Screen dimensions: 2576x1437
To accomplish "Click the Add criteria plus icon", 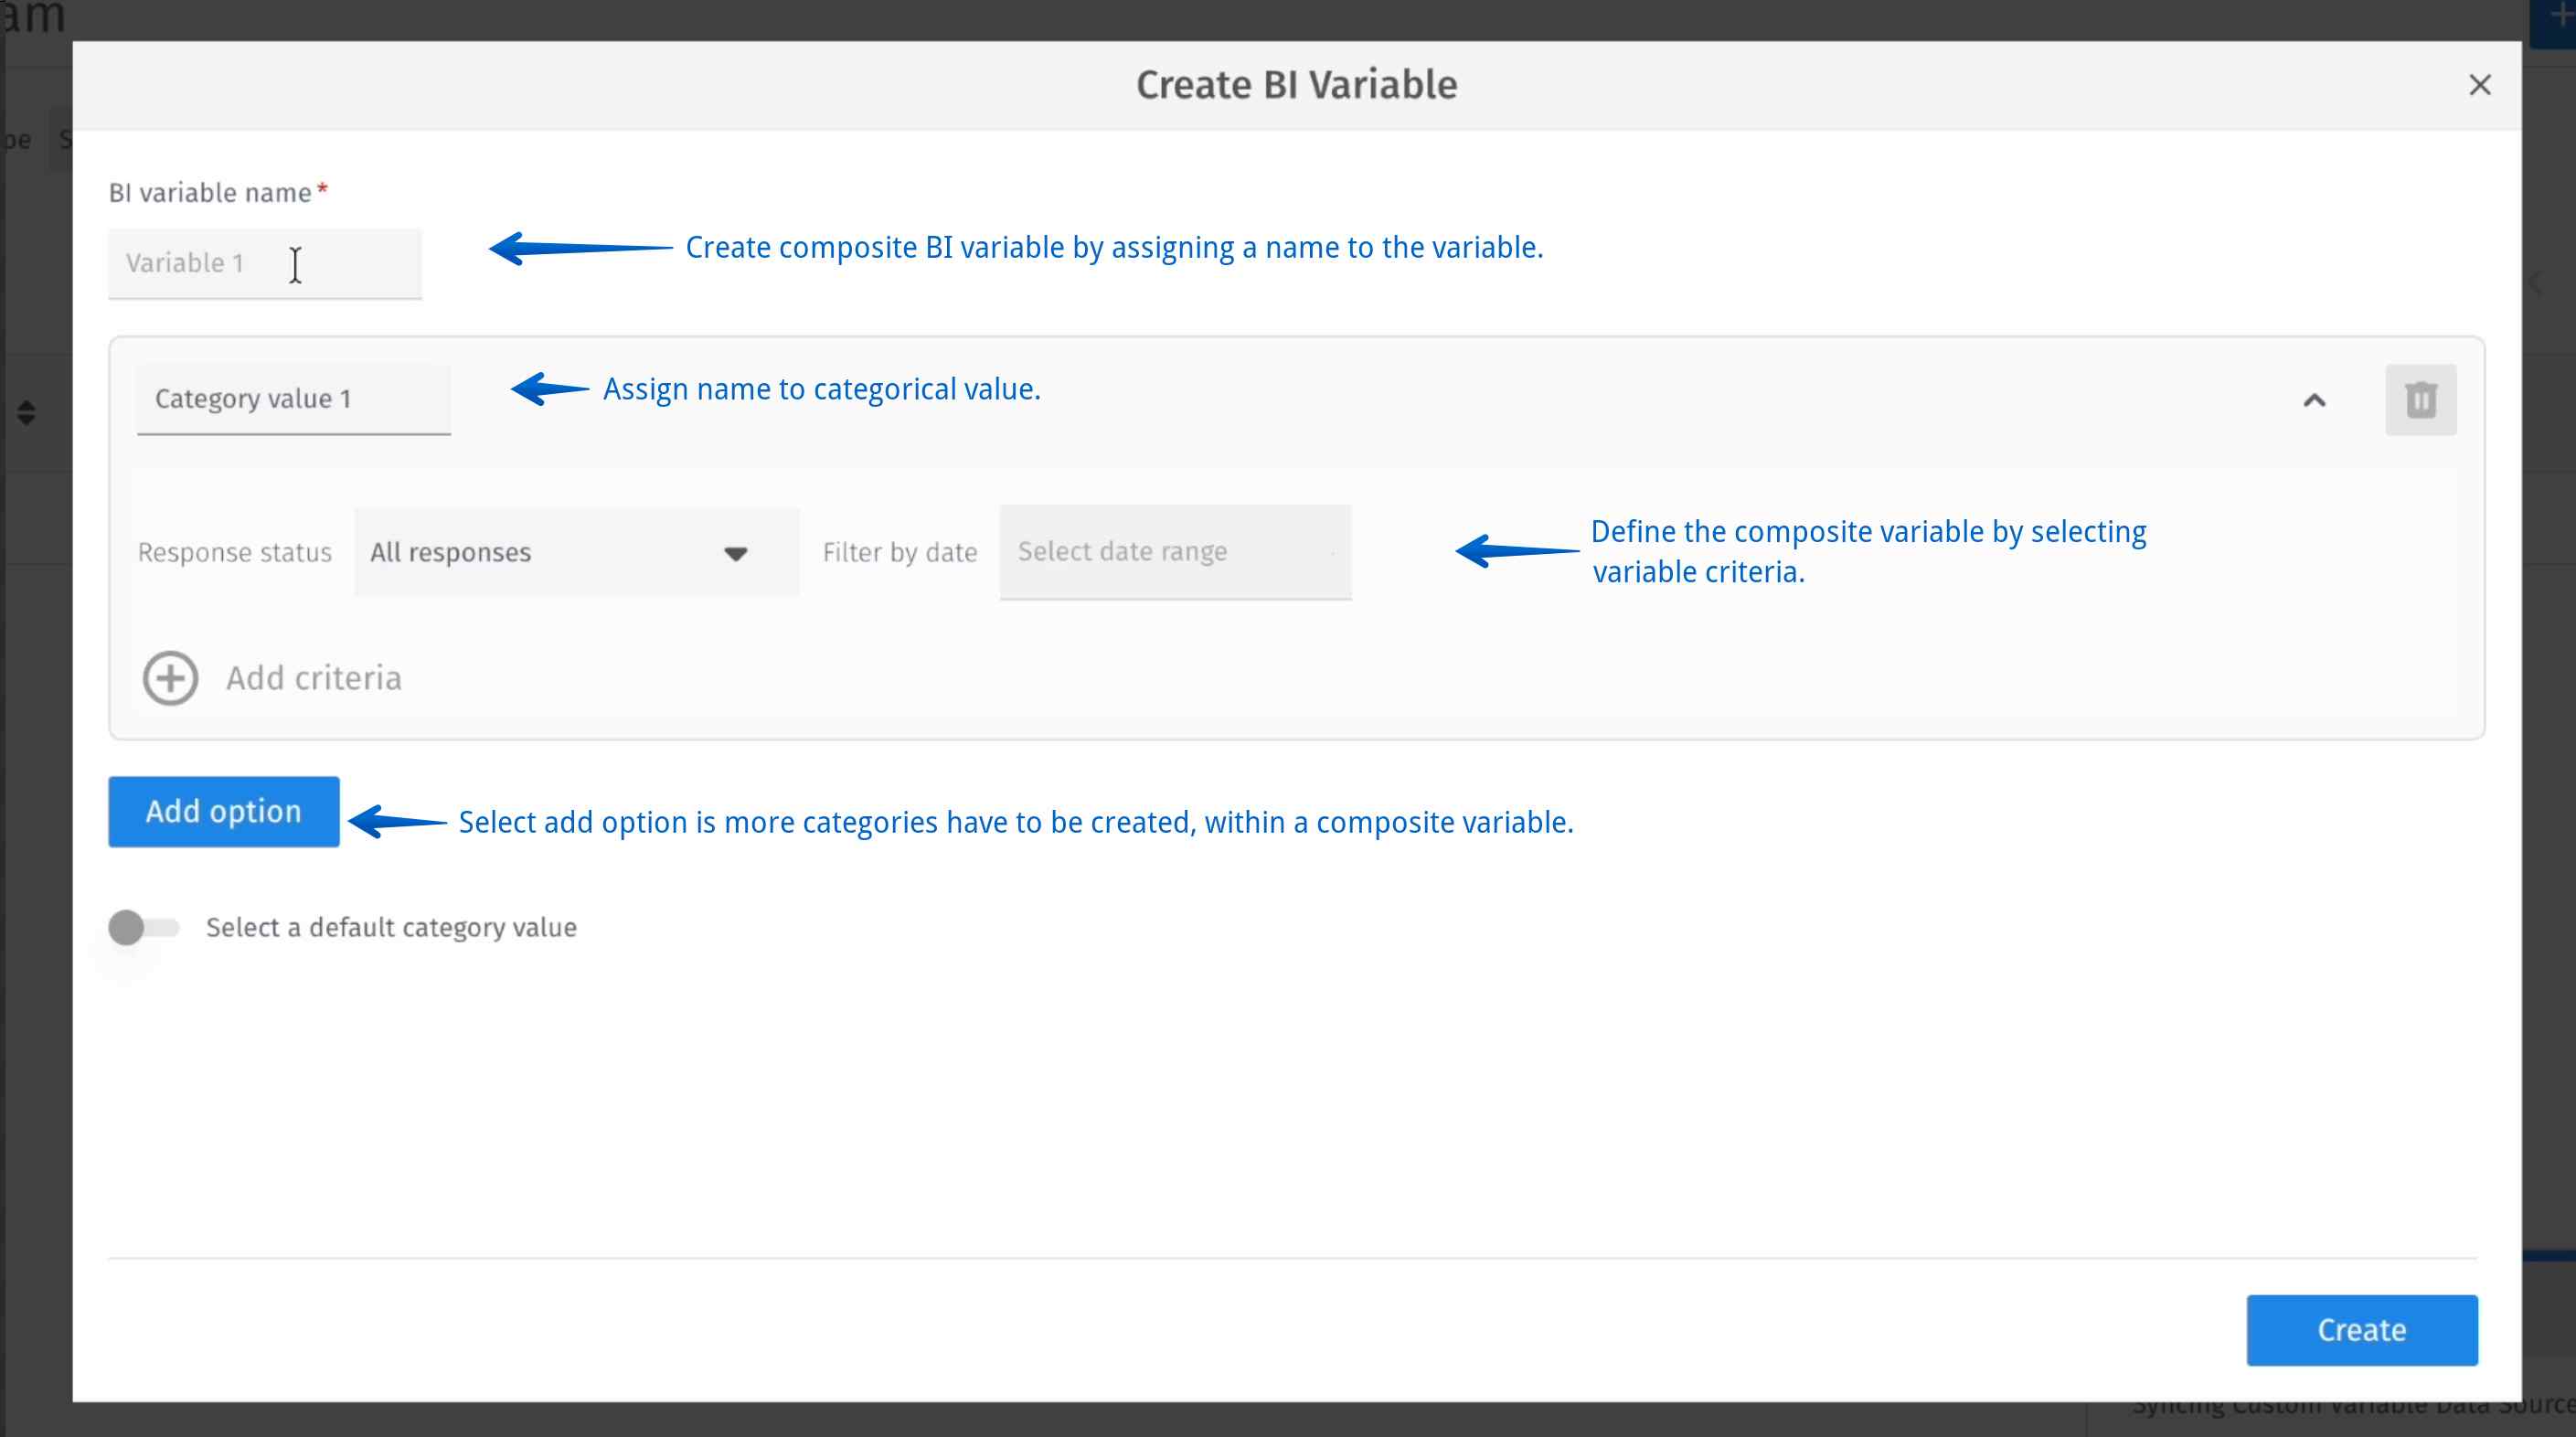I will [169, 677].
